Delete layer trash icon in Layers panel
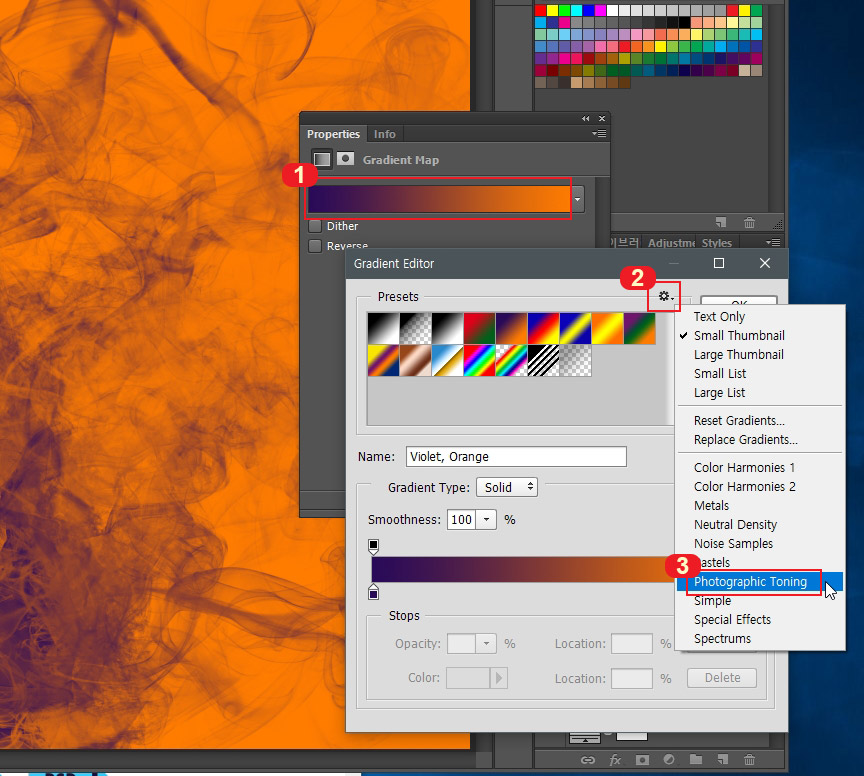Image resolution: width=864 pixels, height=776 pixels. click(x=749, y=759)
